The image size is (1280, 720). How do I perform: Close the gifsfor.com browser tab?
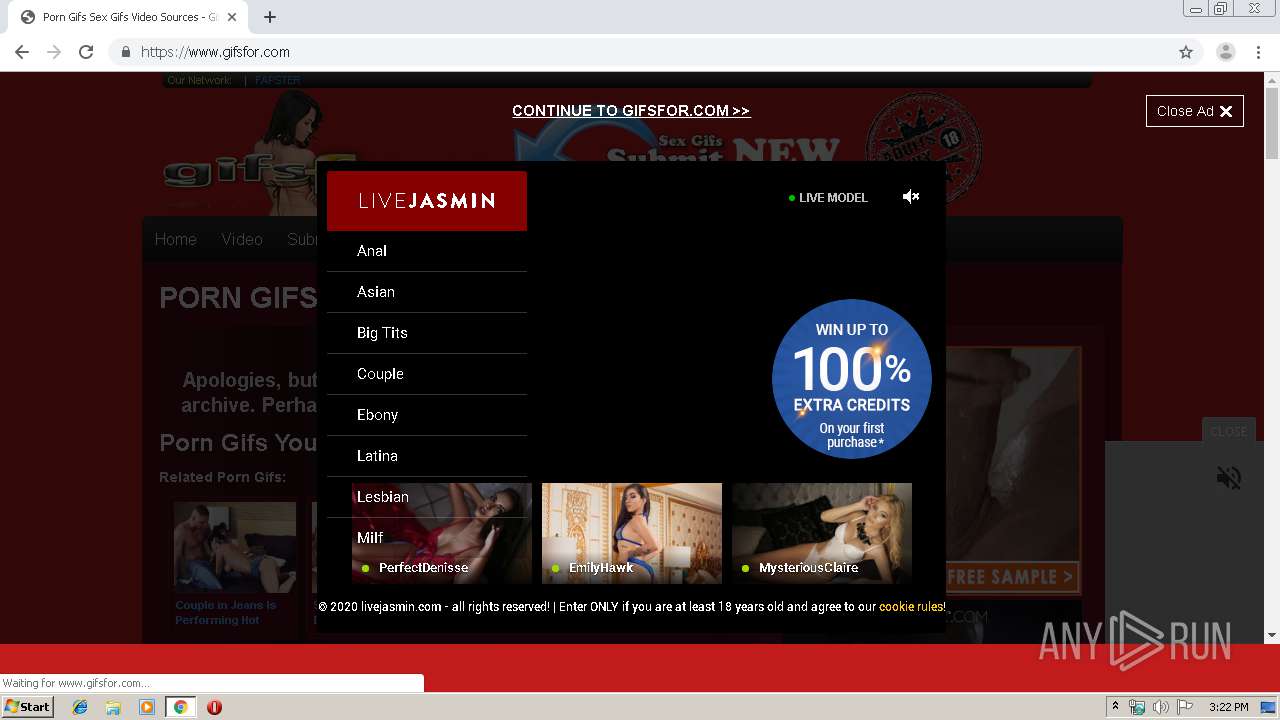[232, 17]
